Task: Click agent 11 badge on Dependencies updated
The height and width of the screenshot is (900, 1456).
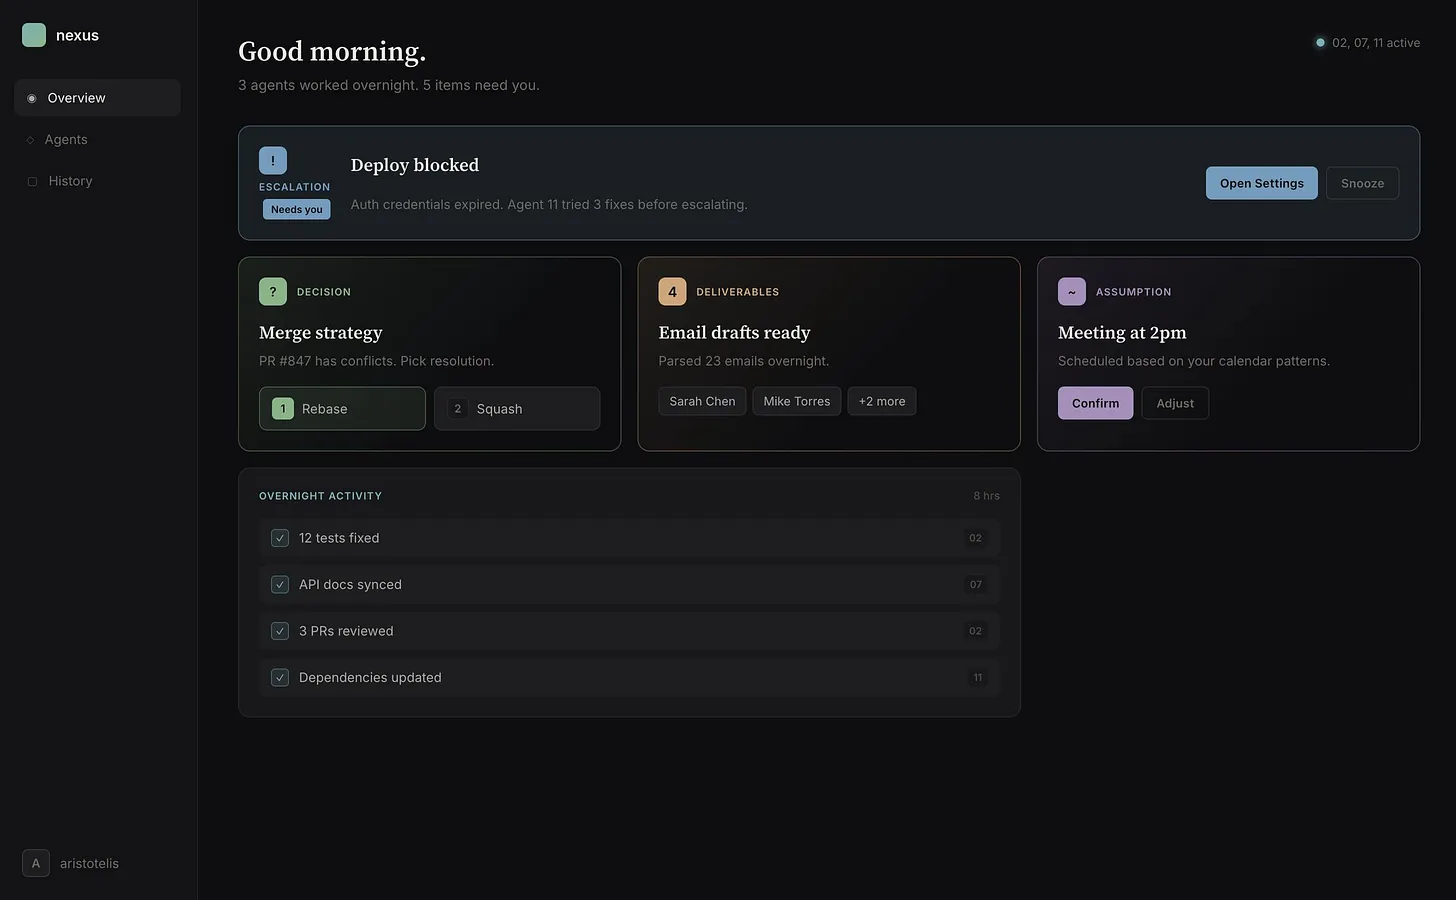Action: [977, 678]
